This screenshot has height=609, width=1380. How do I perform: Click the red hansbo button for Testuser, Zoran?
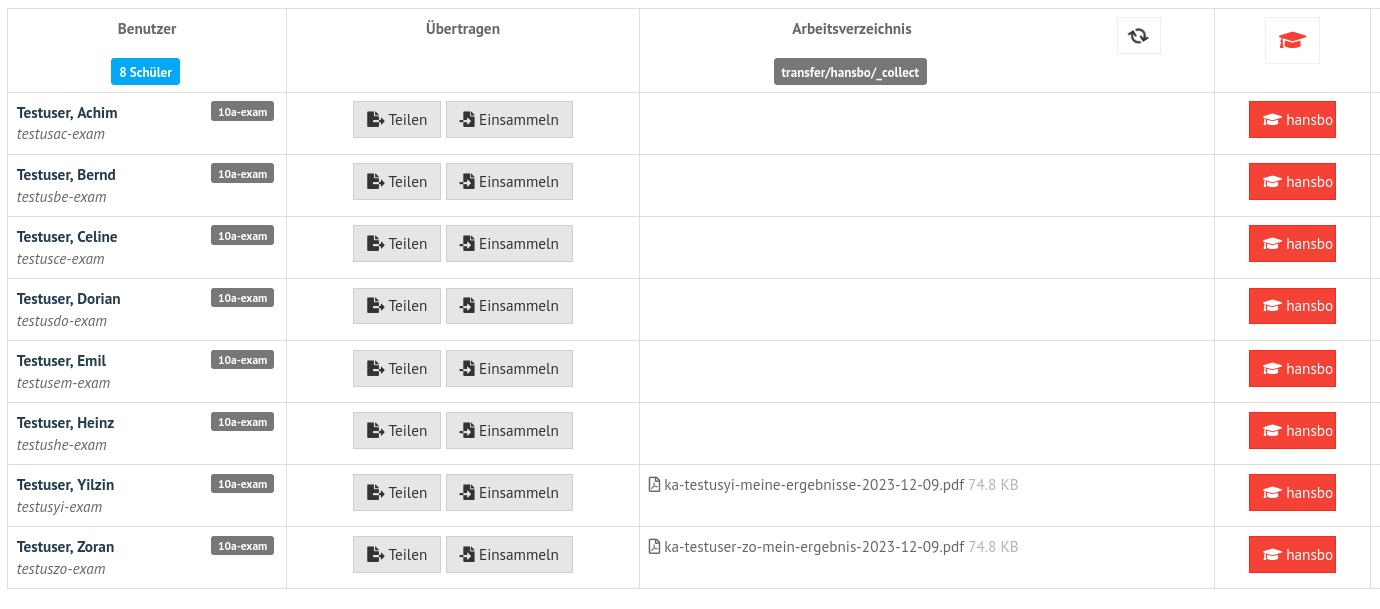coord(1292,555)
